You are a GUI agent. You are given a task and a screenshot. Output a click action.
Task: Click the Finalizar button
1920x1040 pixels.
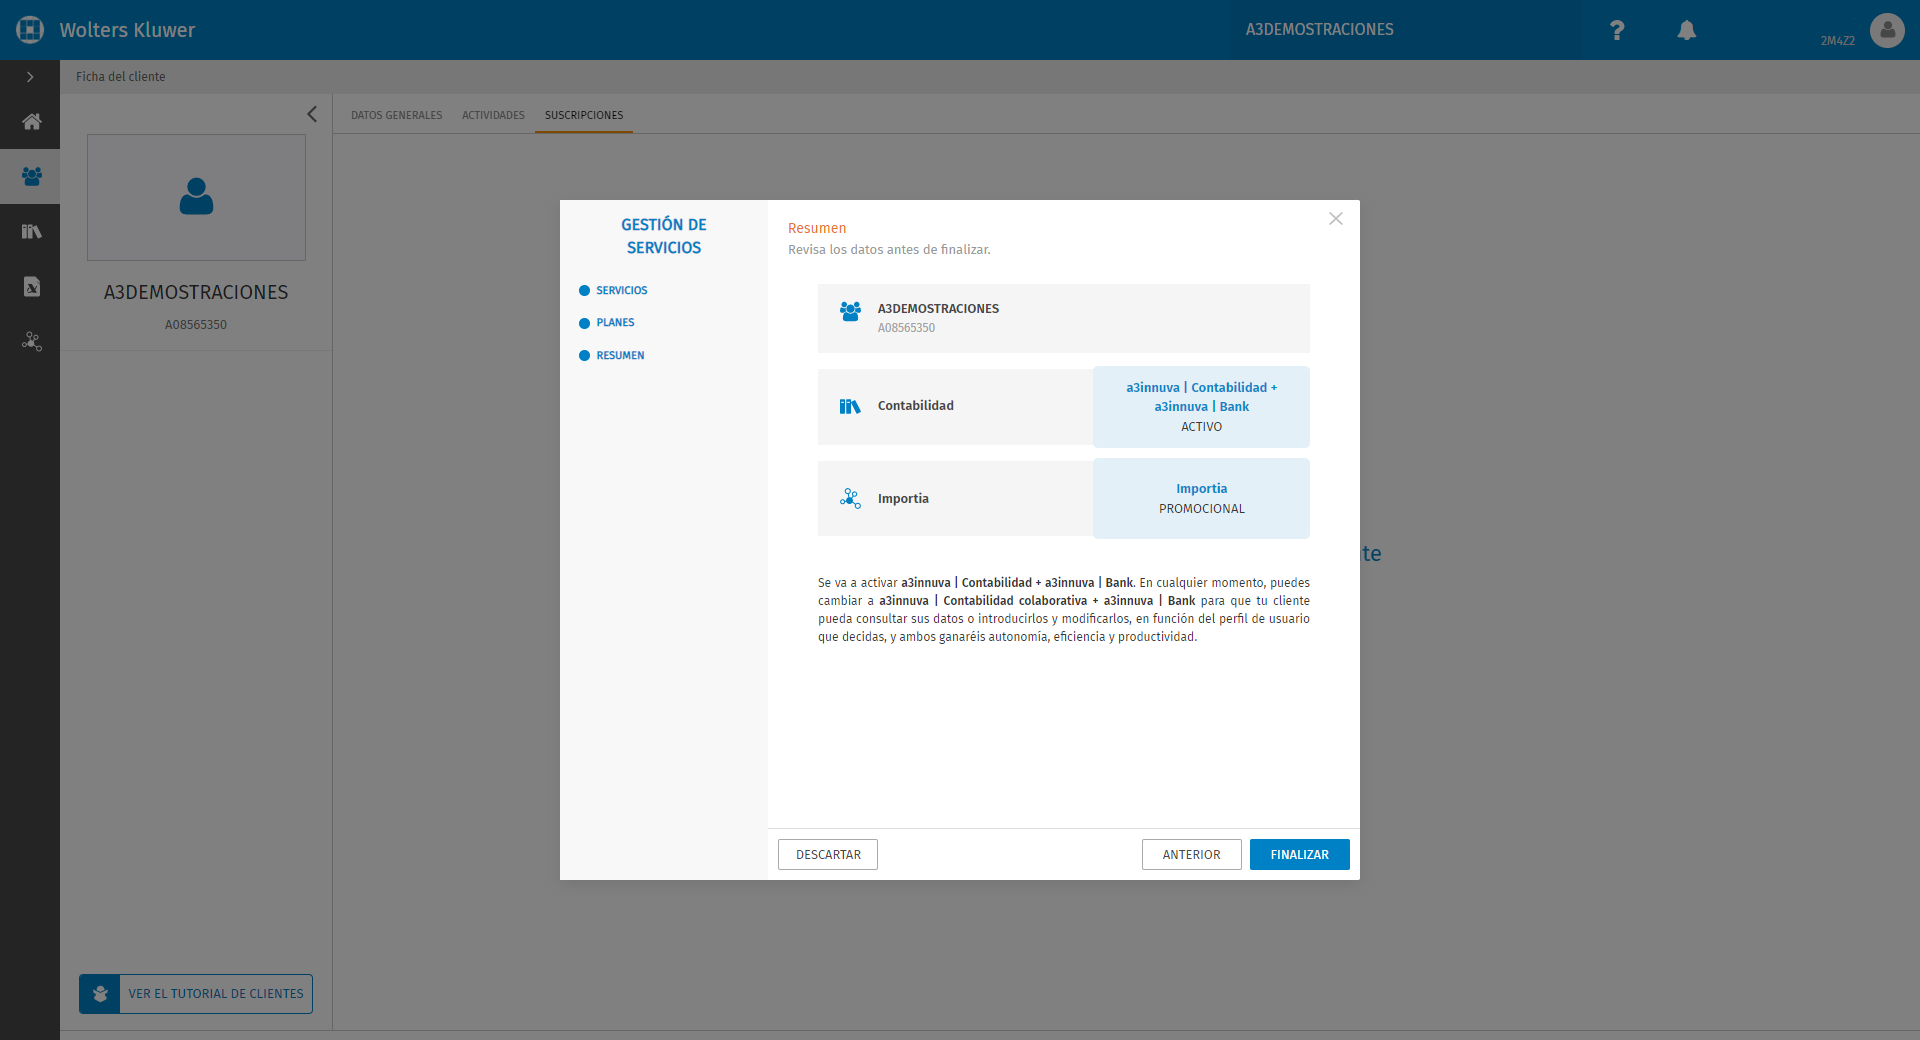point(1299,855)
